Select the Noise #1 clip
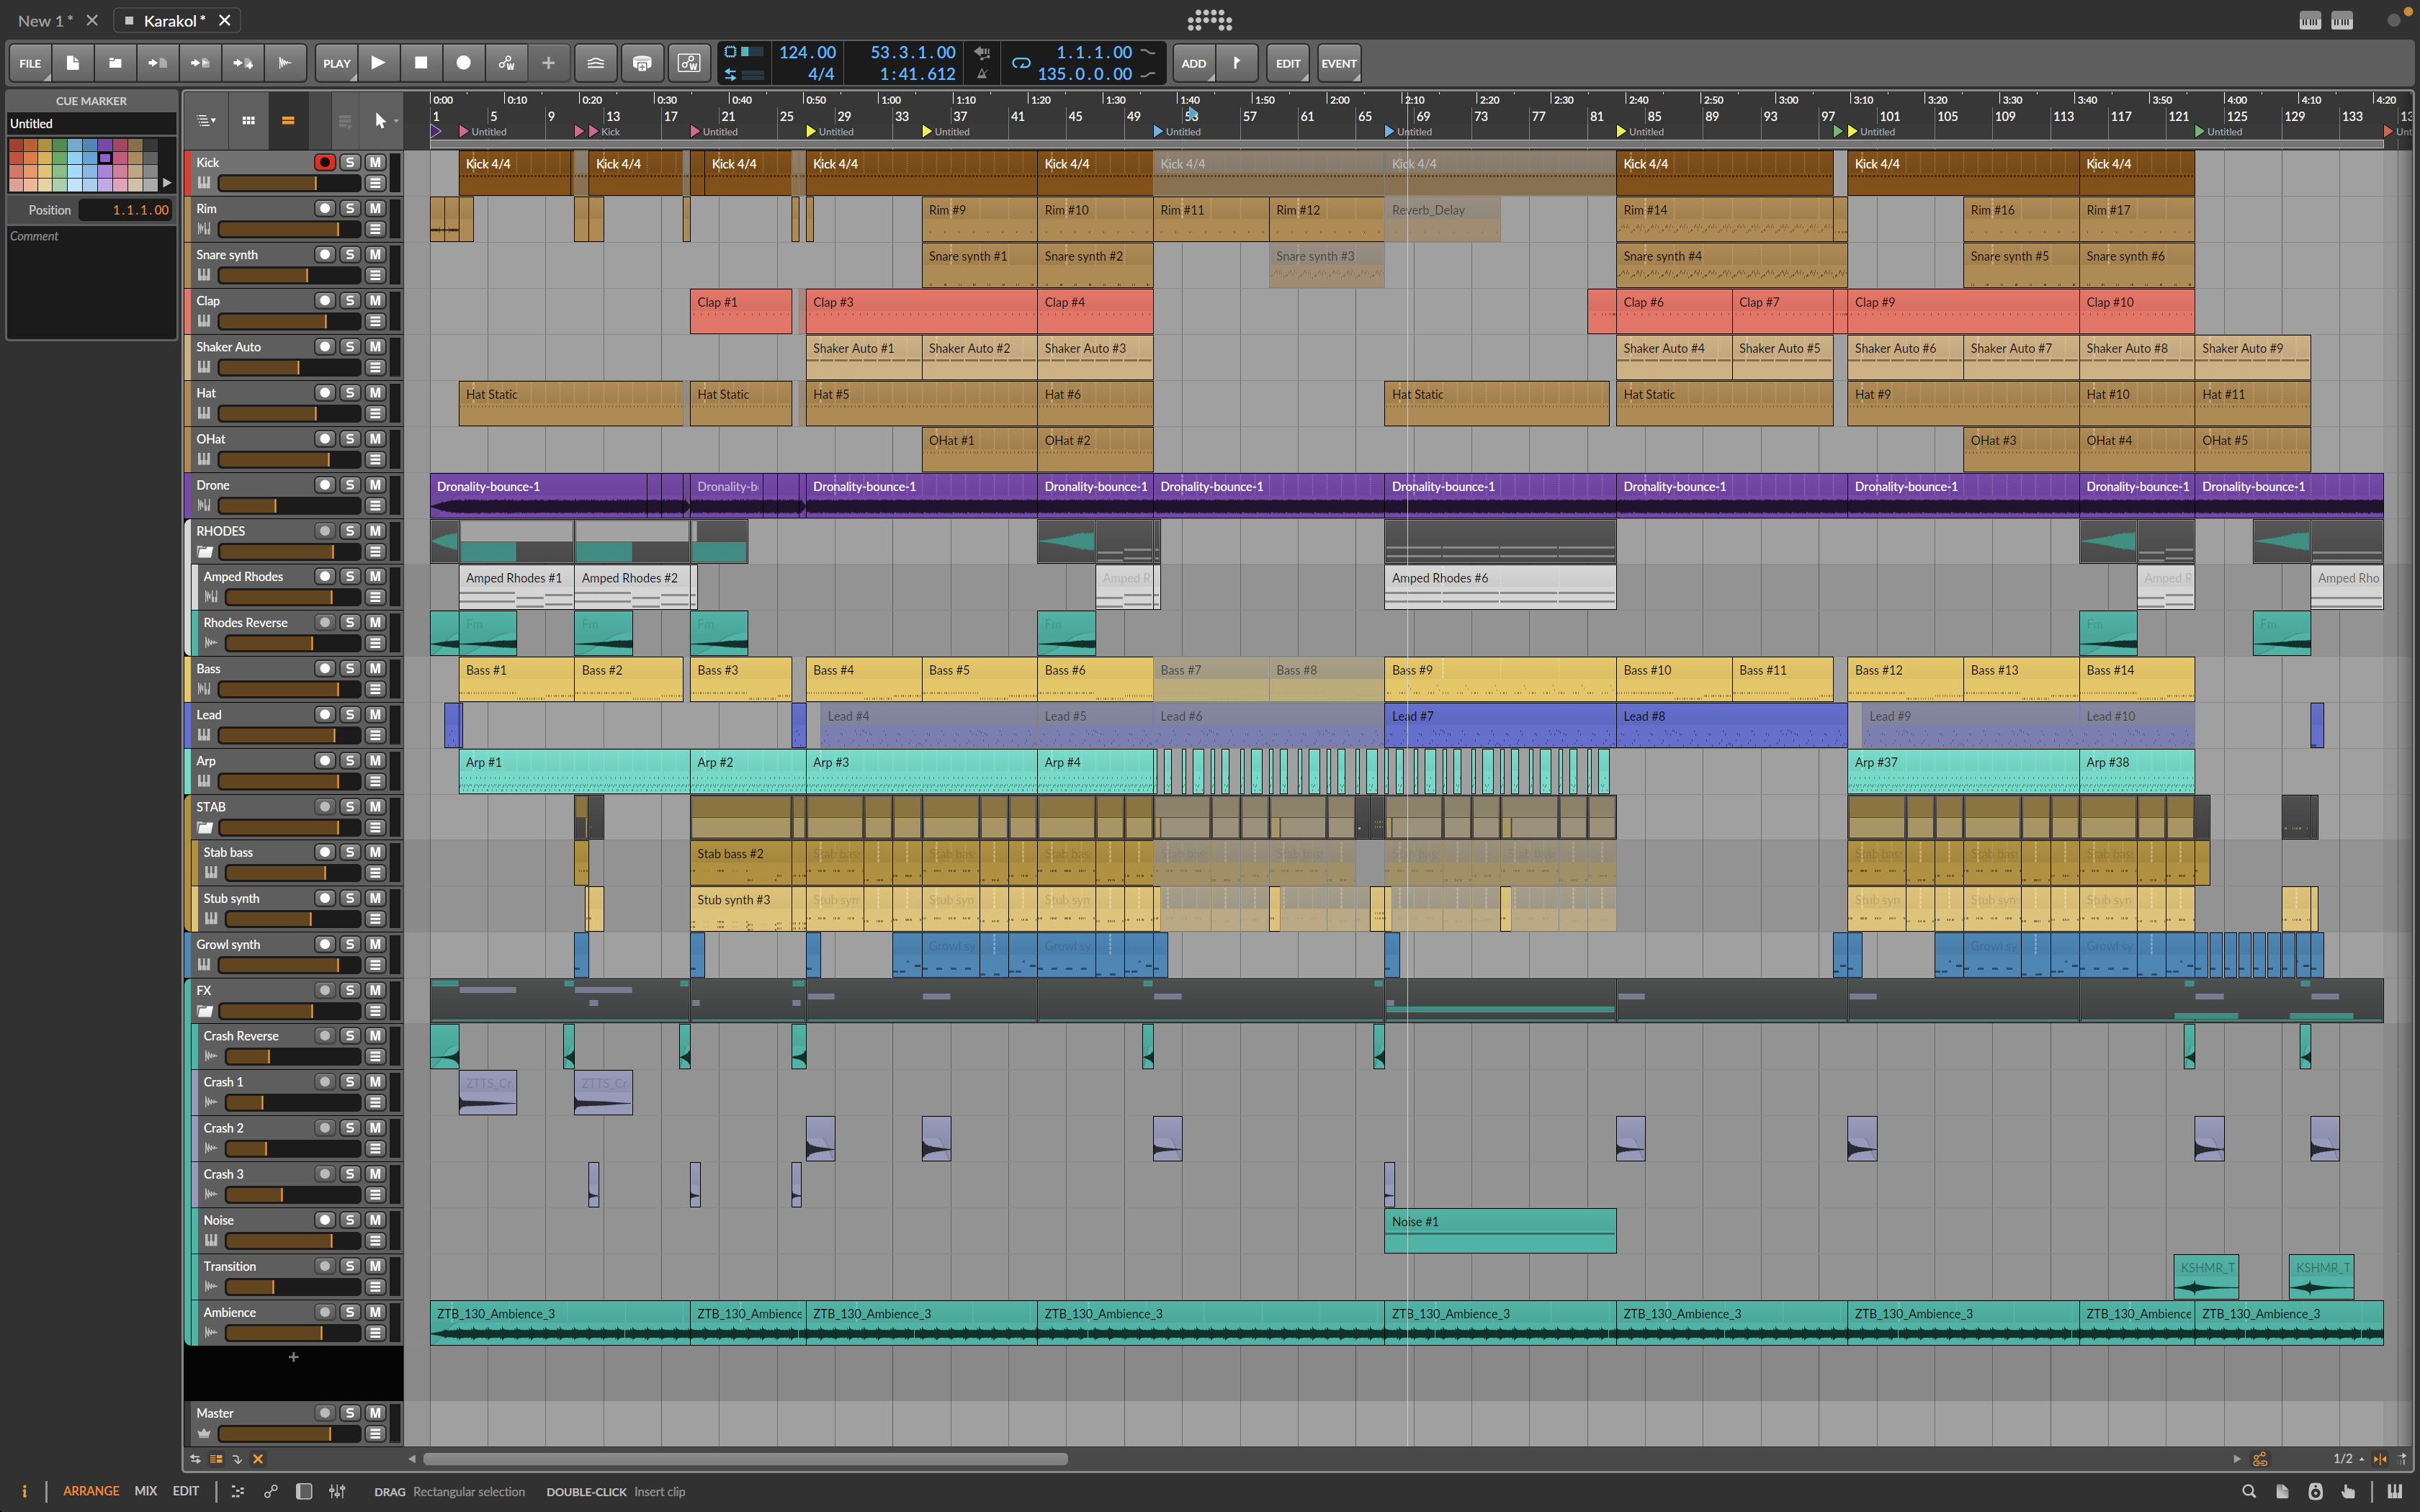The image size is (2420, 1512). click(x=1500, y=1230)
